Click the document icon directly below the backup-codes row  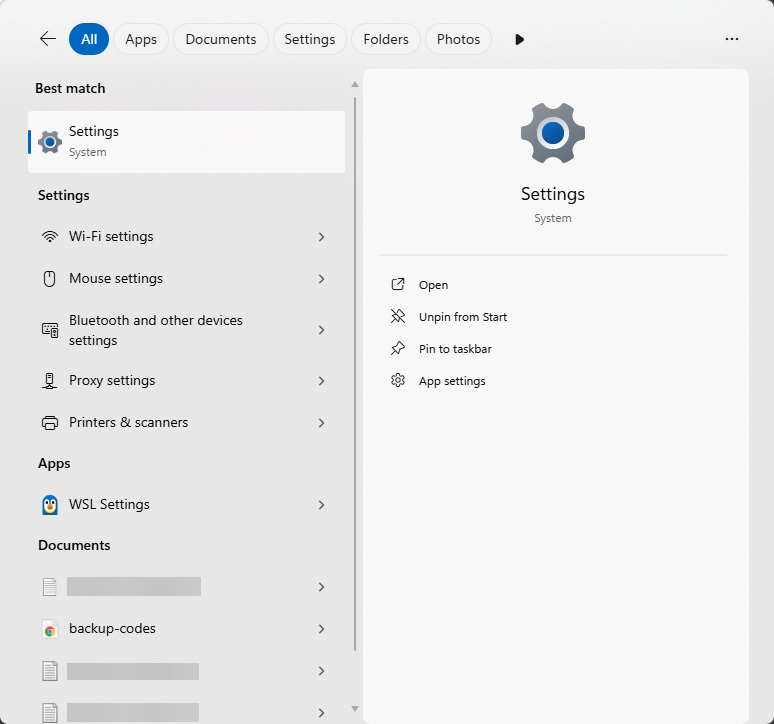click(x=50, y=671)
